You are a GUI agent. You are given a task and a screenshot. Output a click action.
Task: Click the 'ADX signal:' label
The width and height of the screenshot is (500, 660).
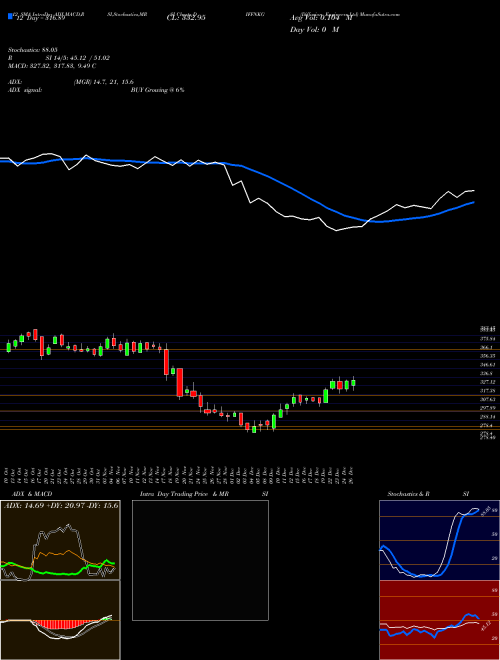(x=25, y=90)
